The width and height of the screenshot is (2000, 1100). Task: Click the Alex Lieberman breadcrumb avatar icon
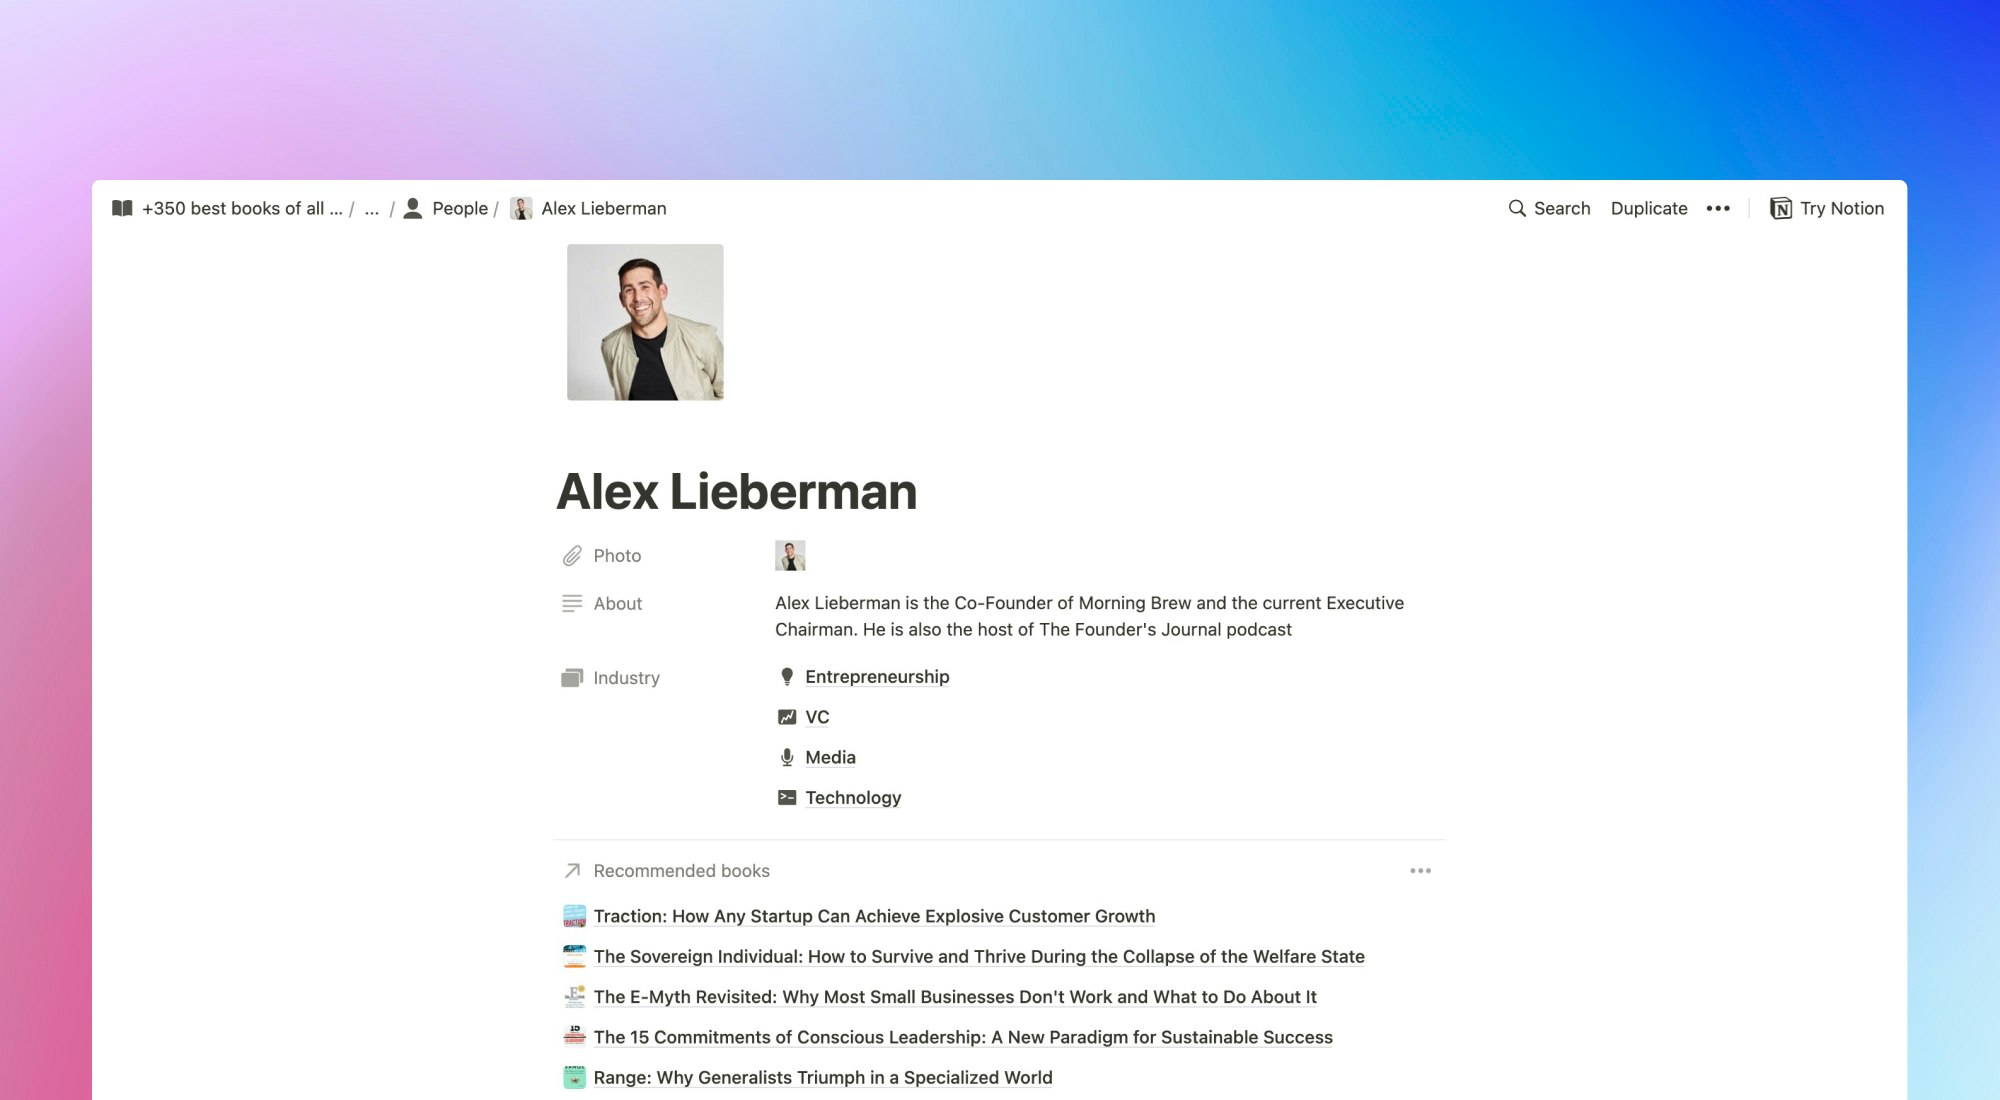(x=521, y=208)
